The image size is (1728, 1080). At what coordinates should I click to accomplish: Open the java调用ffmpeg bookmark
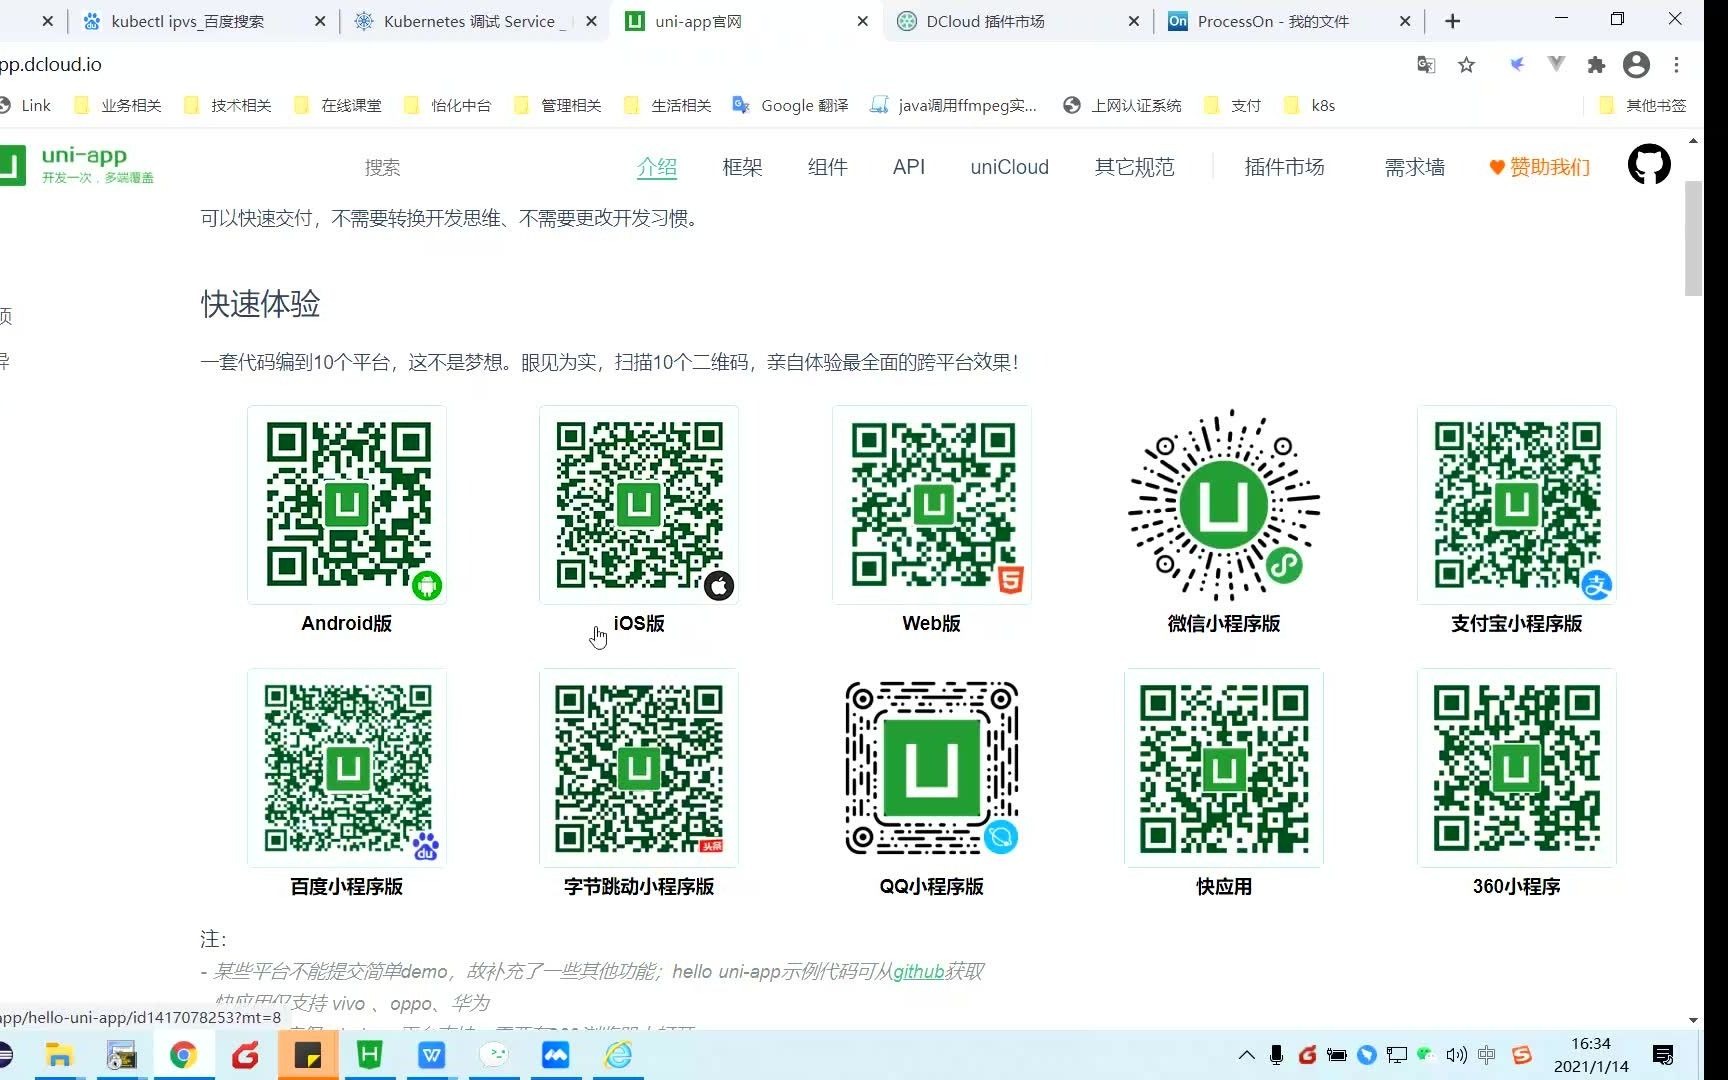point(954,105)
